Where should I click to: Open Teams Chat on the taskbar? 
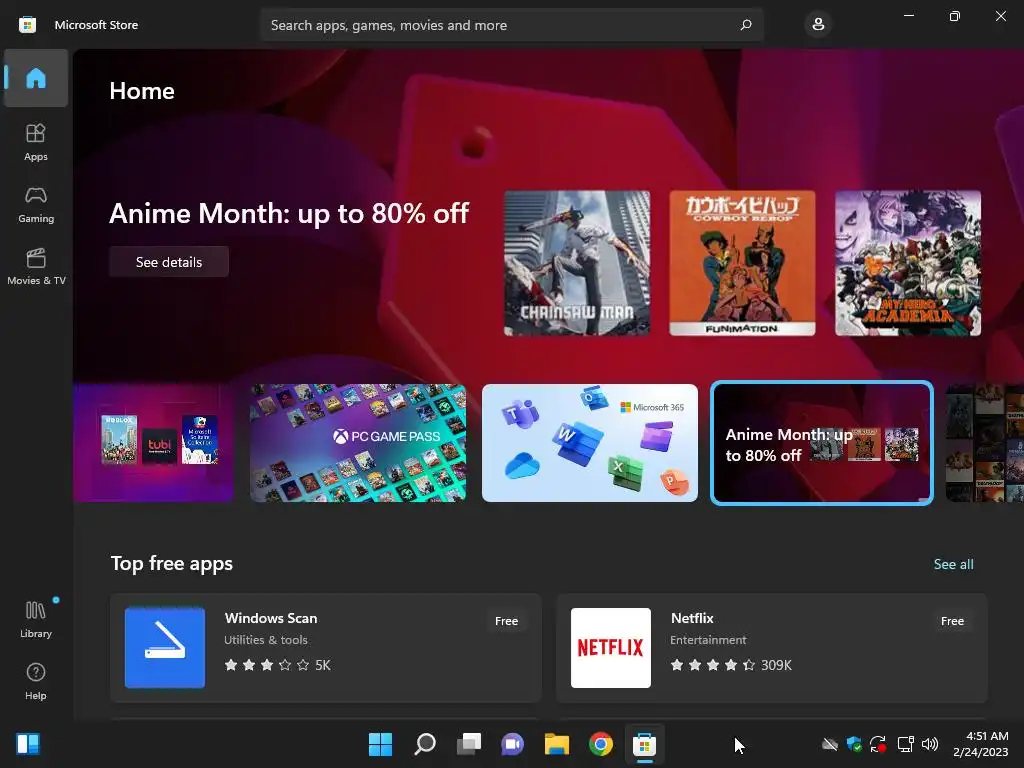point(513,744)
